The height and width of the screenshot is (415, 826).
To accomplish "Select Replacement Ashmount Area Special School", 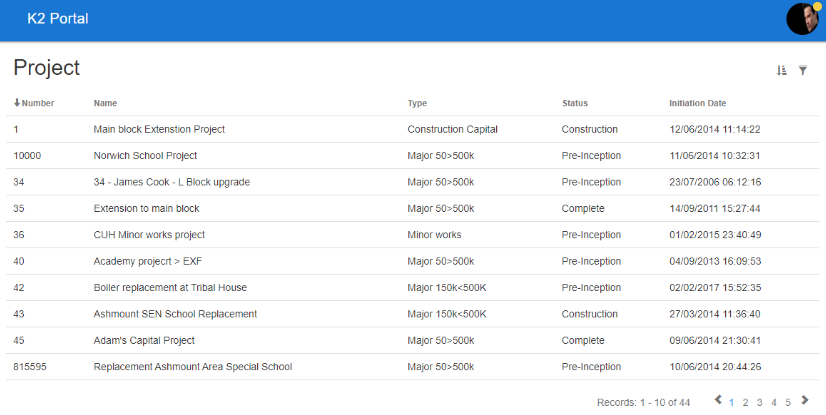I will pyautogui.click(x=192, y=367).
